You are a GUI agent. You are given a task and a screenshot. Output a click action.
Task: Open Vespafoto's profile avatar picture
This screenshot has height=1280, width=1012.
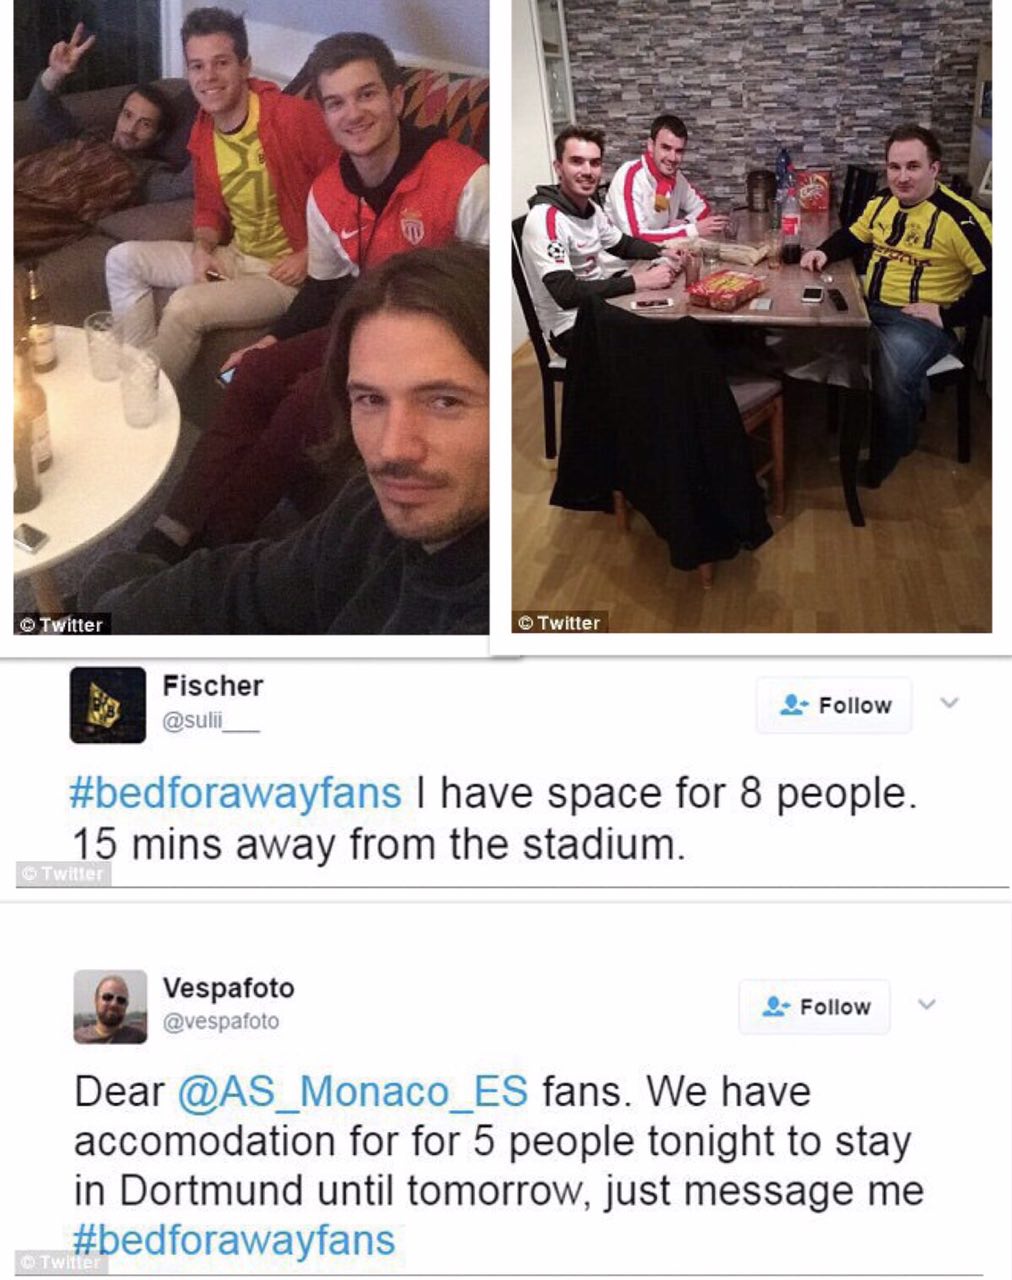(110, 1007)
